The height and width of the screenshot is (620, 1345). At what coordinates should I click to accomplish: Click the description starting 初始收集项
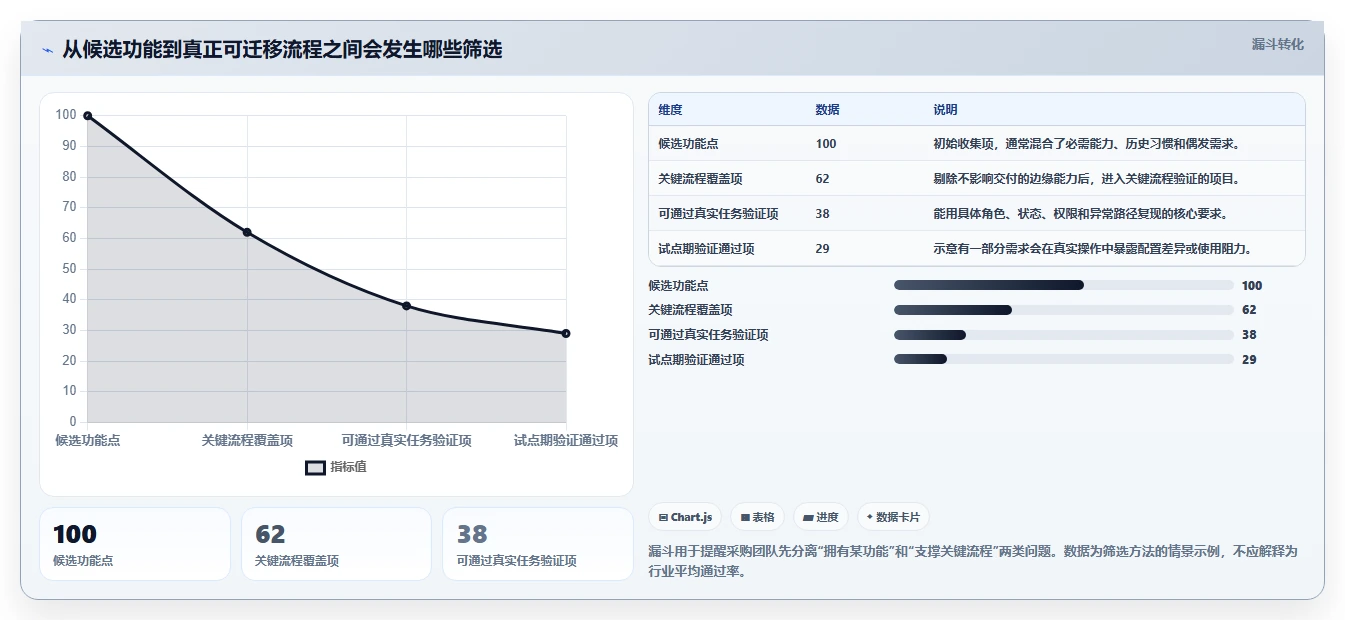1086,144
